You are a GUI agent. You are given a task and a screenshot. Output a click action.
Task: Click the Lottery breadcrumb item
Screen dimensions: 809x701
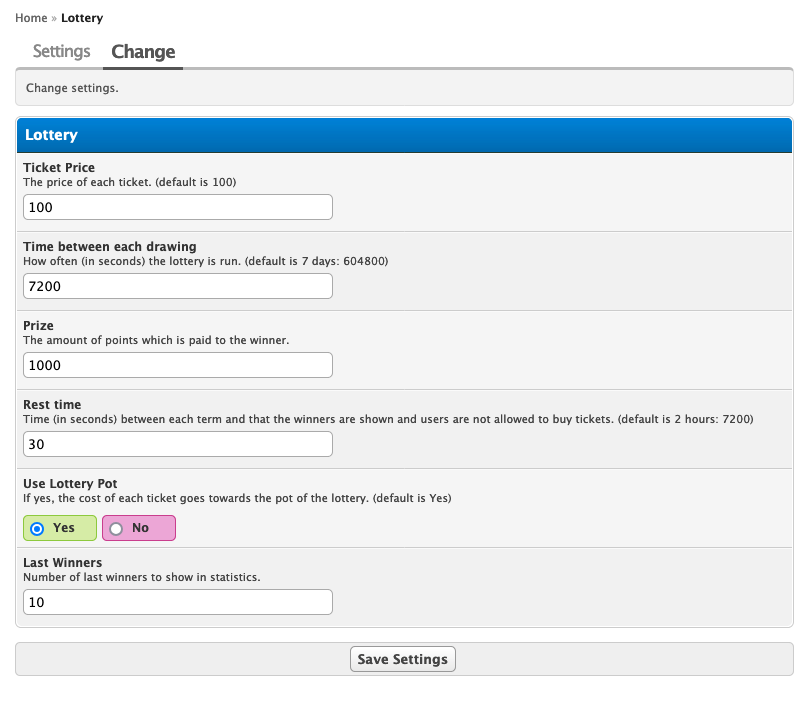(82, 18)
